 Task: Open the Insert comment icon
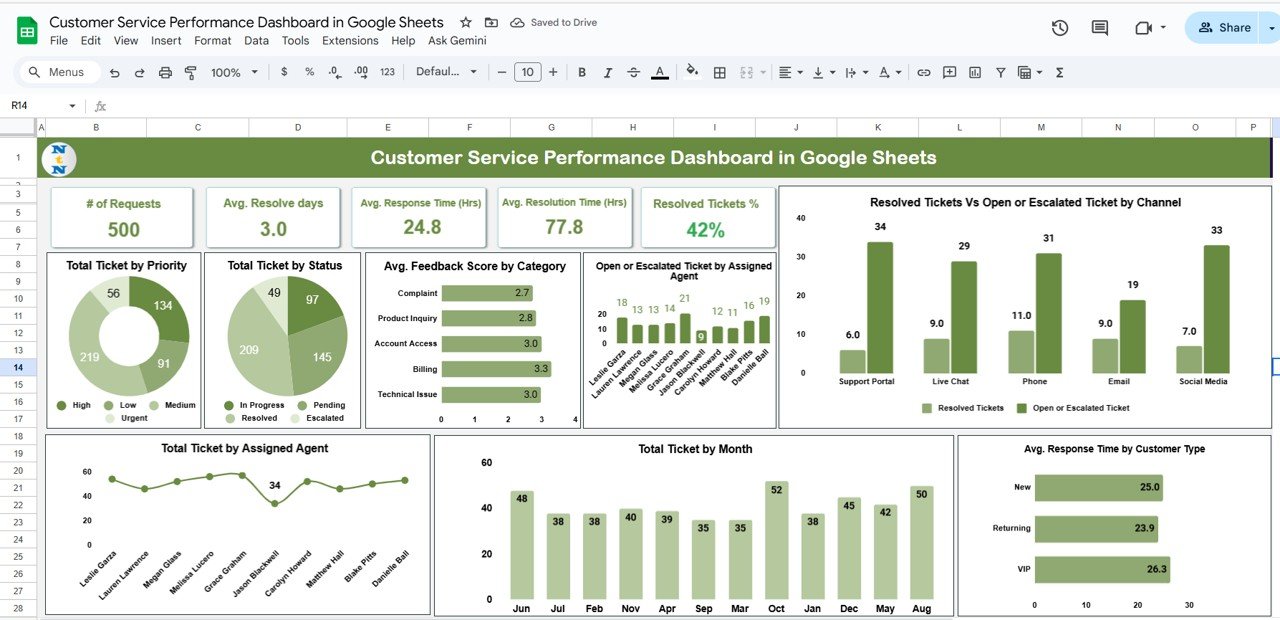pos(949,72)
